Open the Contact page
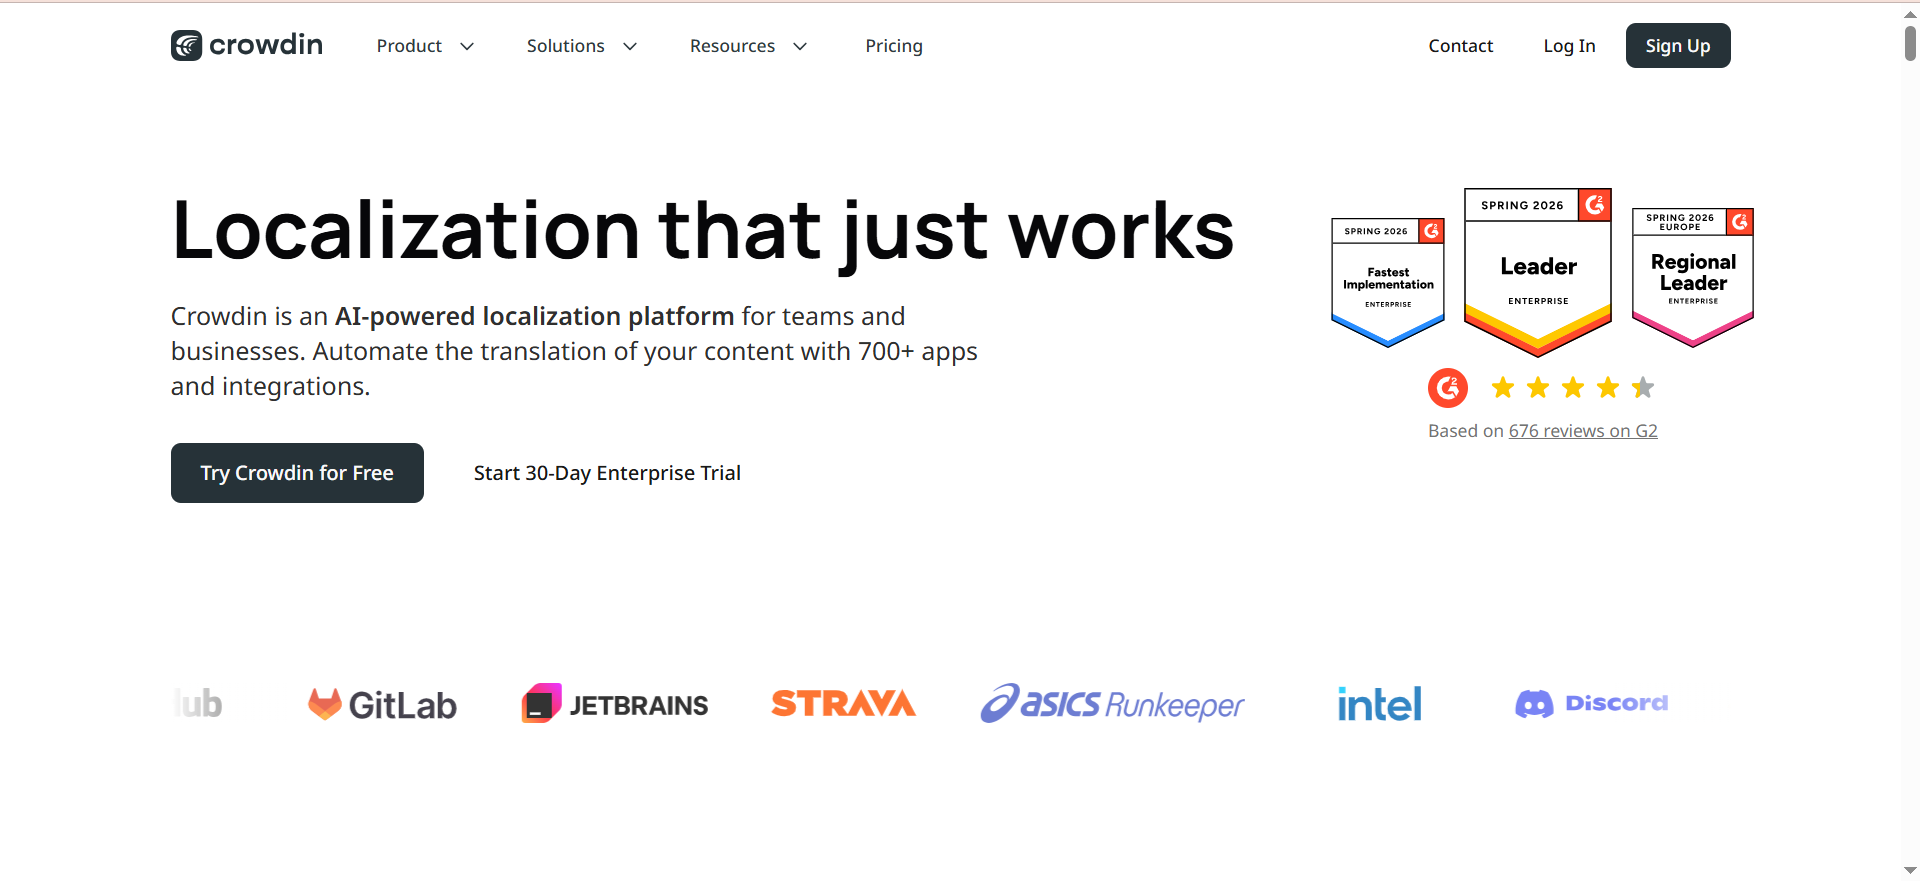Image resolution: width=1920 pixels, height=881 pixels. click(x=1460, y=46)
